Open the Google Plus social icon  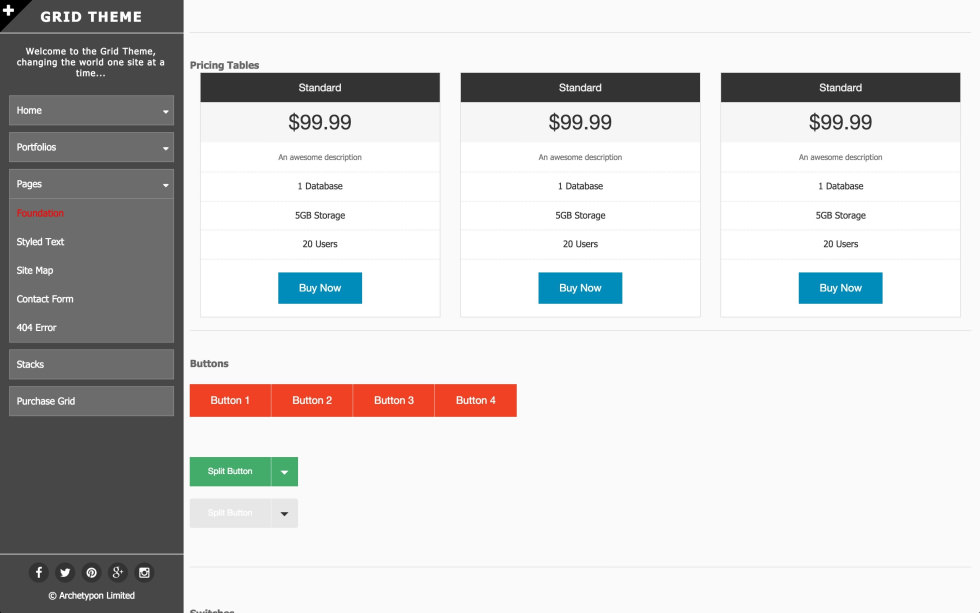click(118, 572)
